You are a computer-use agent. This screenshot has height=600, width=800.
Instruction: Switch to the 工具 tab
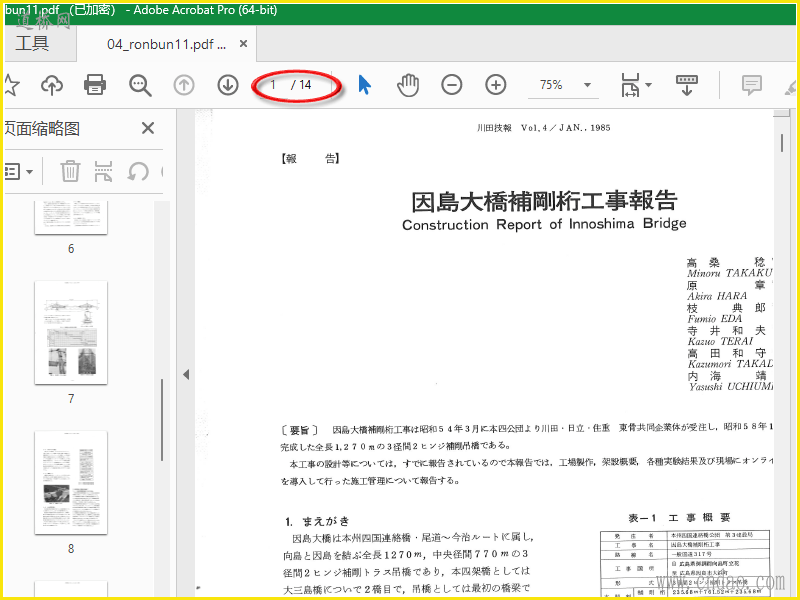click(x=32, y=43)
